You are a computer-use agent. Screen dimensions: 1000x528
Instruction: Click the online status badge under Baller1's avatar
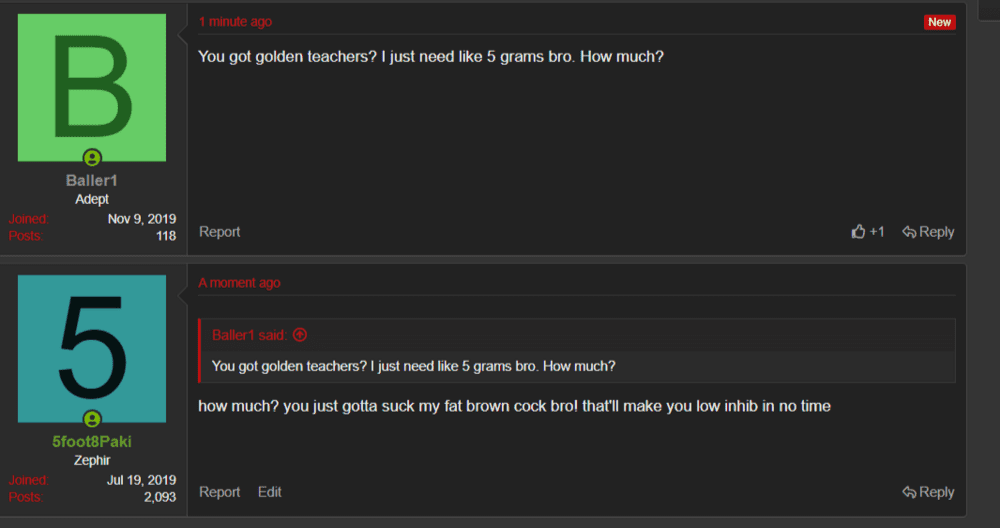coord(92,158)
